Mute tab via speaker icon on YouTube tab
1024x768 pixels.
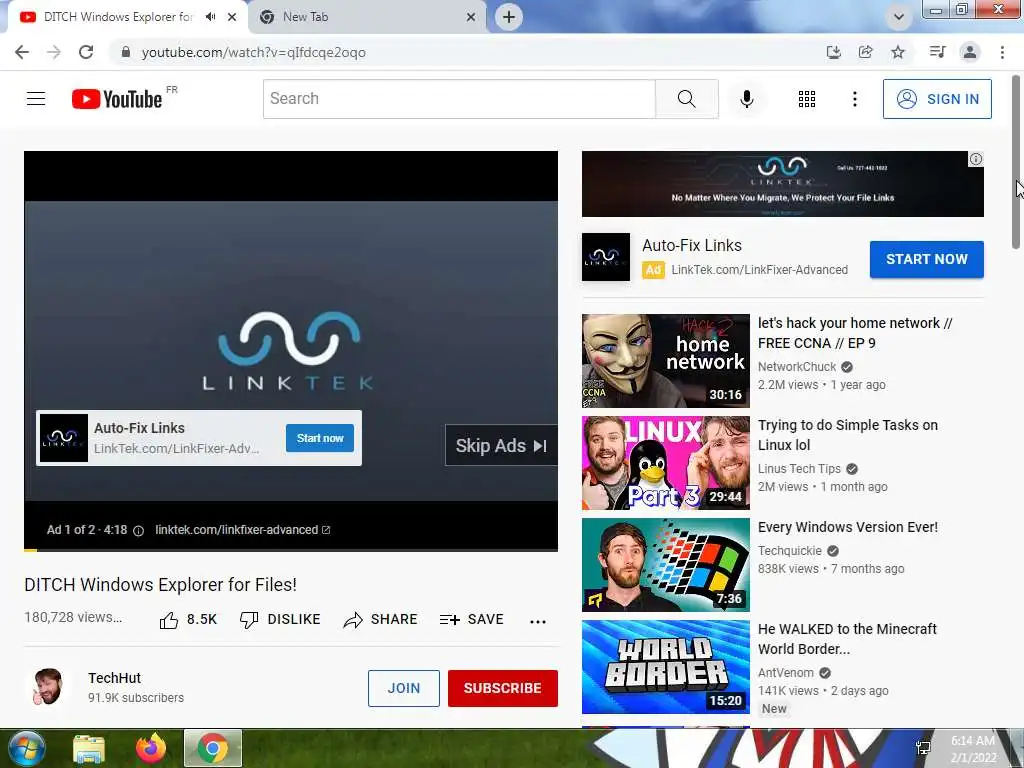(x=210, y=17)
